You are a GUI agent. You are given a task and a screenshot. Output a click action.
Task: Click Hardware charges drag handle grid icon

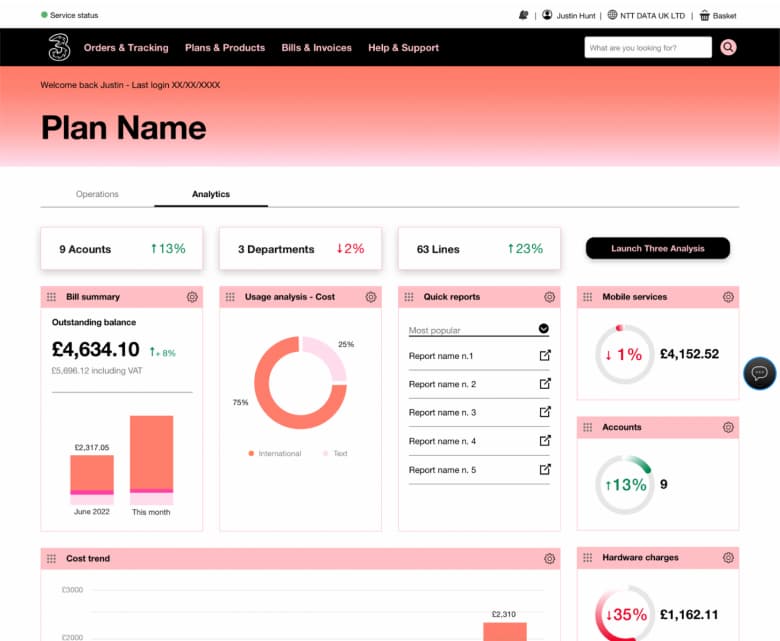click(x=587, y=557)
